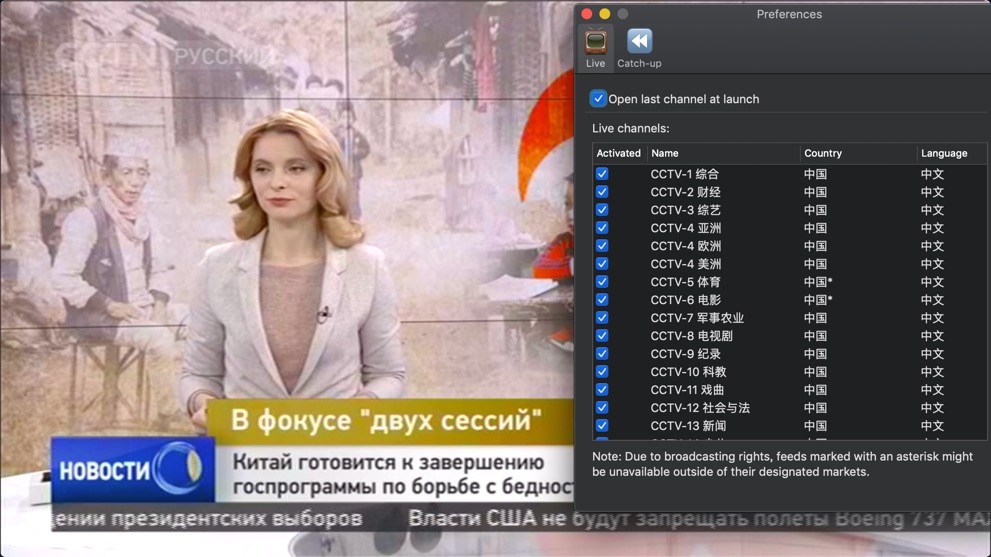Select the CCTV-7 军事农业 name cell
This screenshot has height=557, width=991.
tap(697, 318)
